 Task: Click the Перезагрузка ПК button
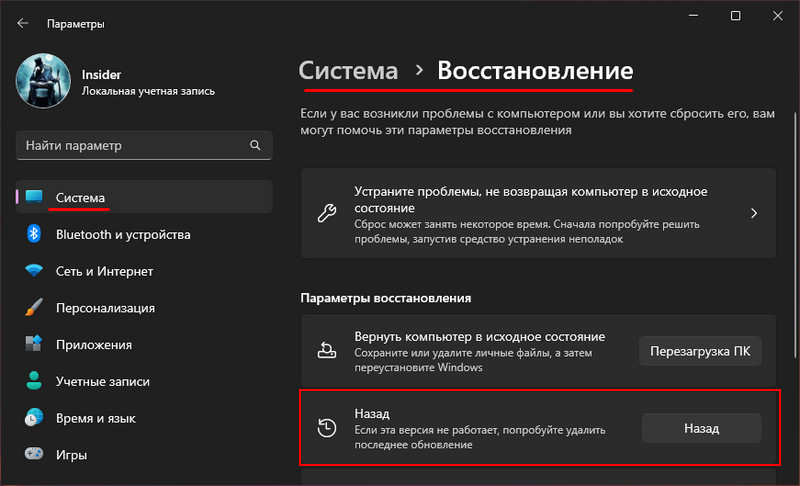coord(700,351)
